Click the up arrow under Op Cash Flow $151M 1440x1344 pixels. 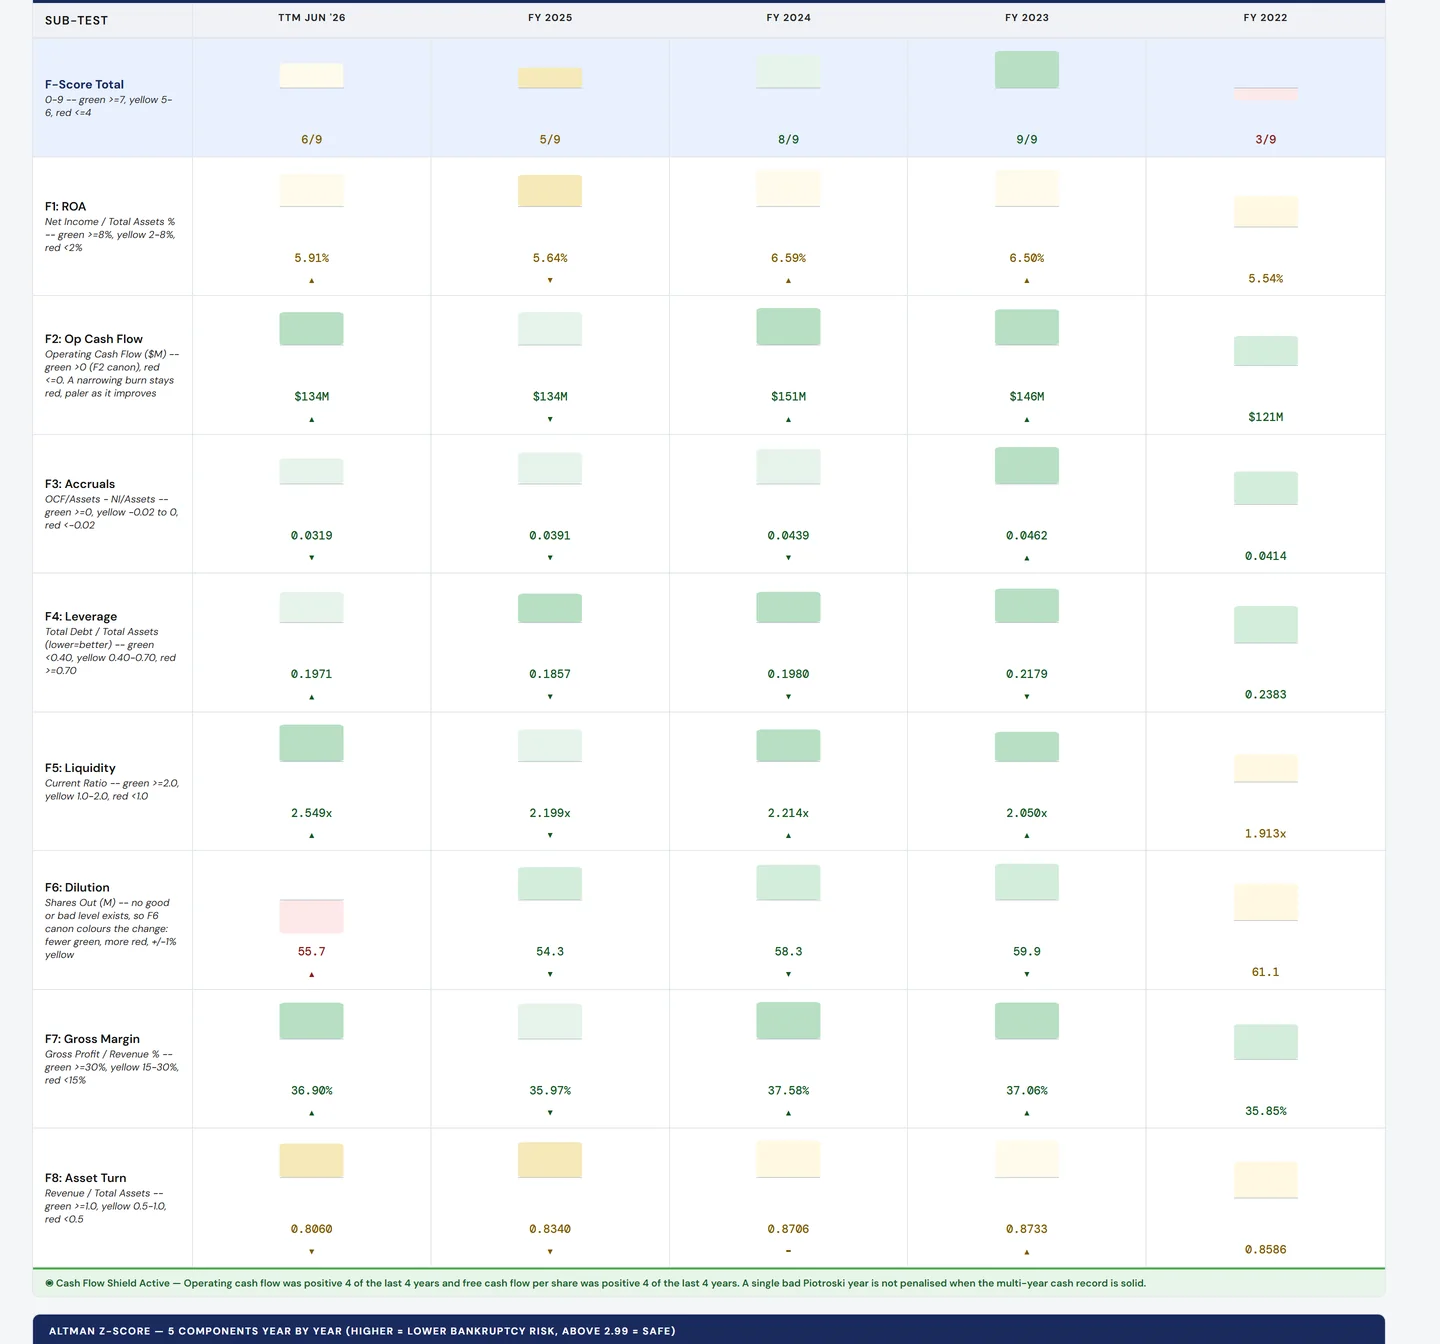(789, 420)
